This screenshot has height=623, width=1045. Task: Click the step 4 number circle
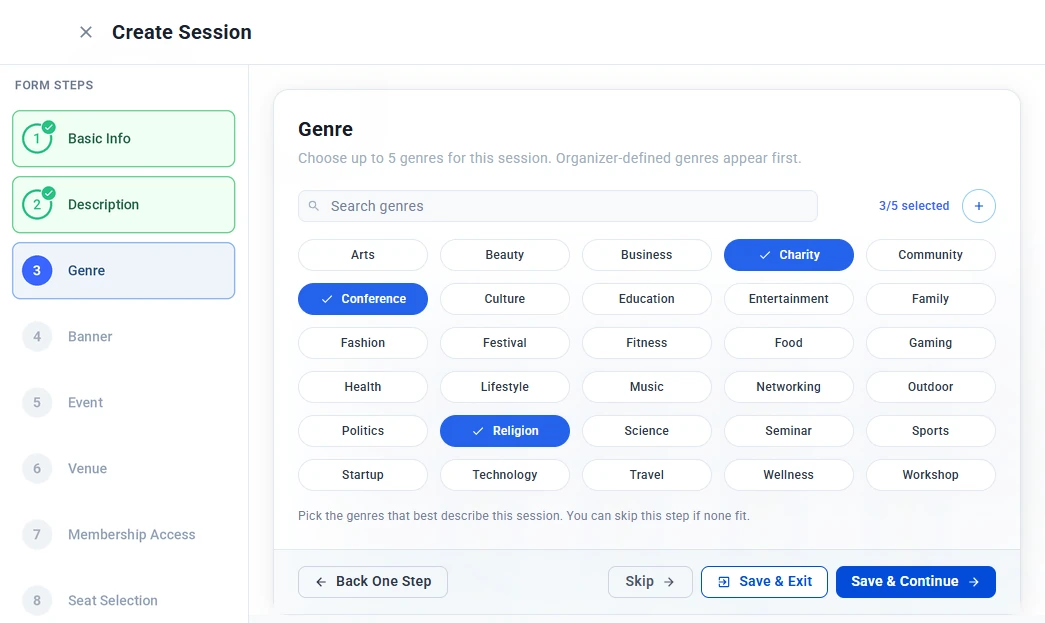pyautogui.click(x=37, y=336)
